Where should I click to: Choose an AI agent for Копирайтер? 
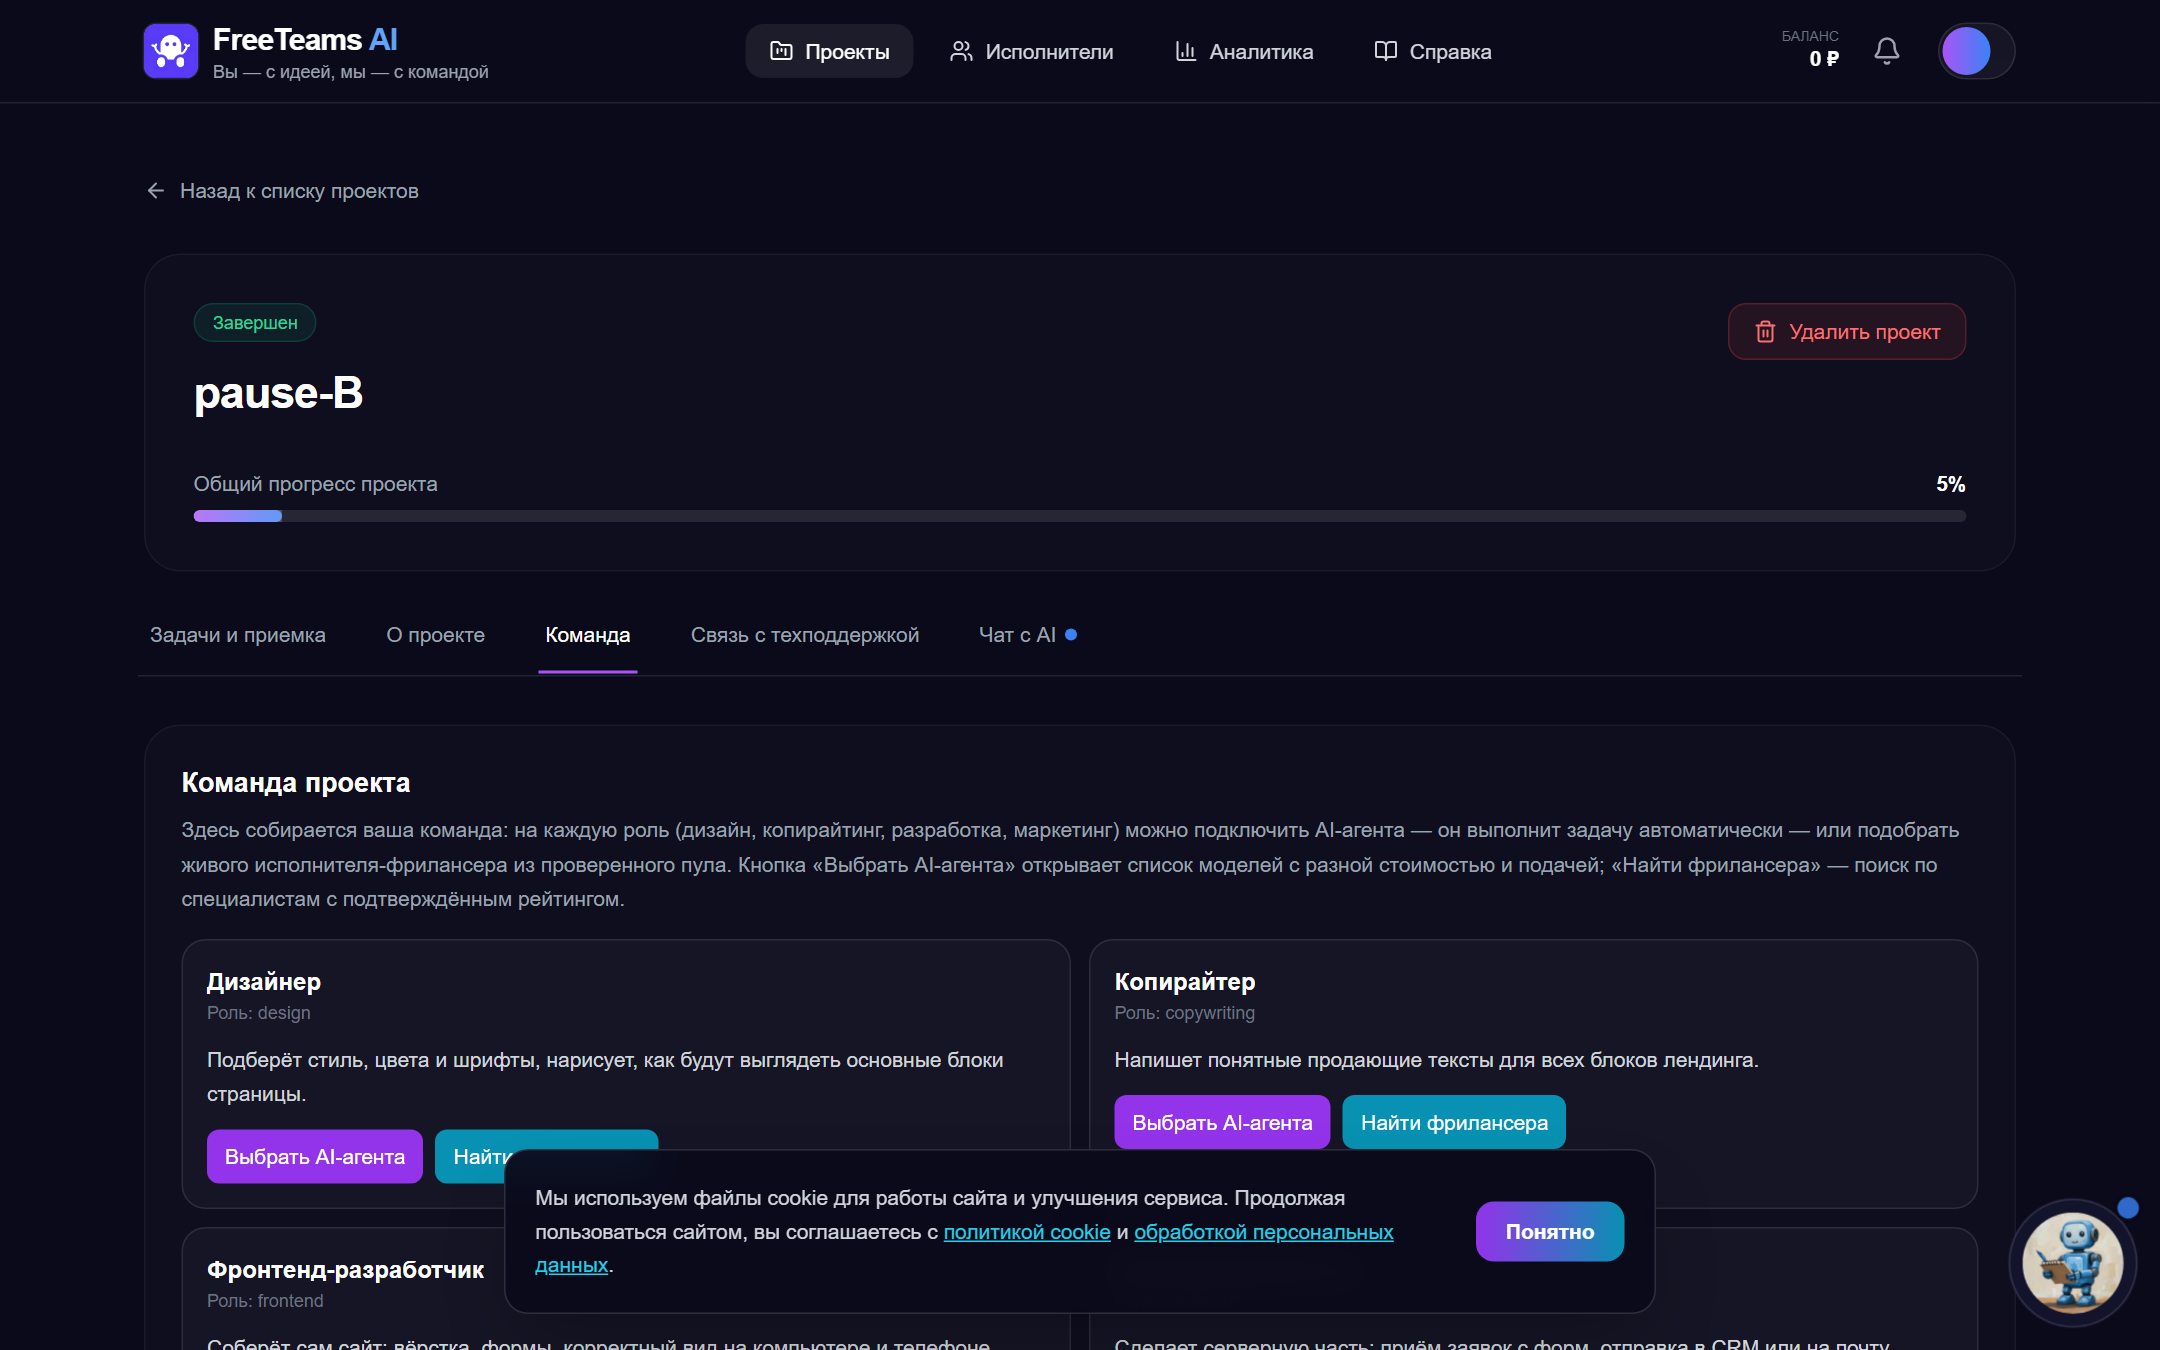tap(1222, 1123)
